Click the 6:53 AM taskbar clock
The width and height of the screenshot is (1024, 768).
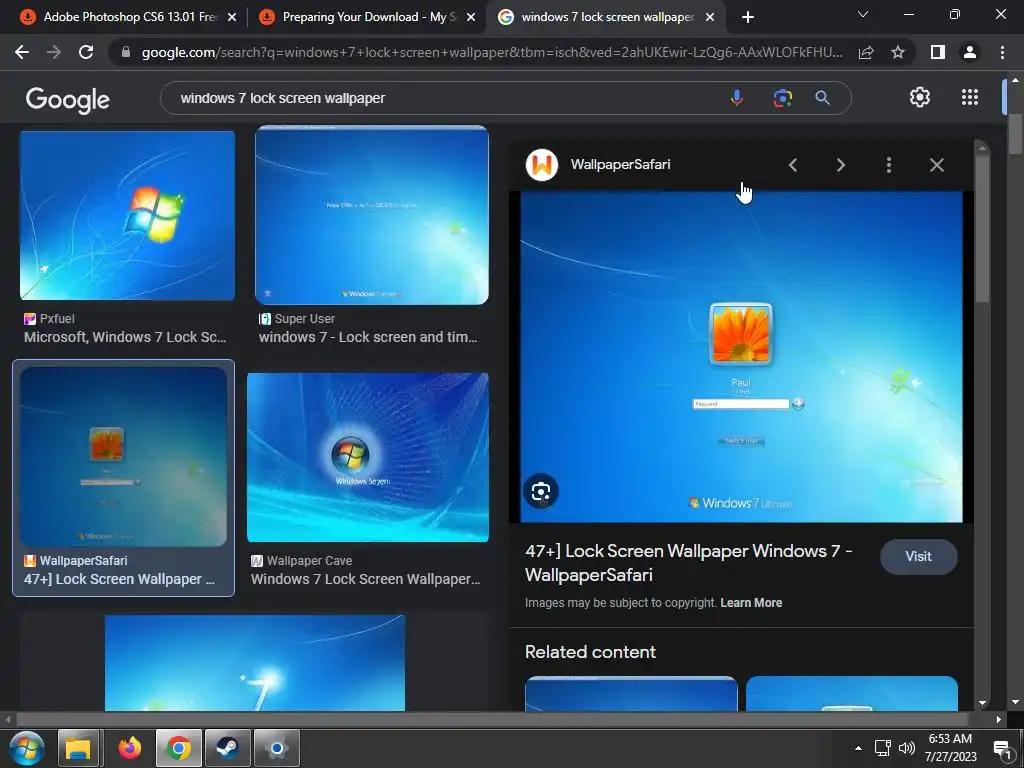click(950, 739)
